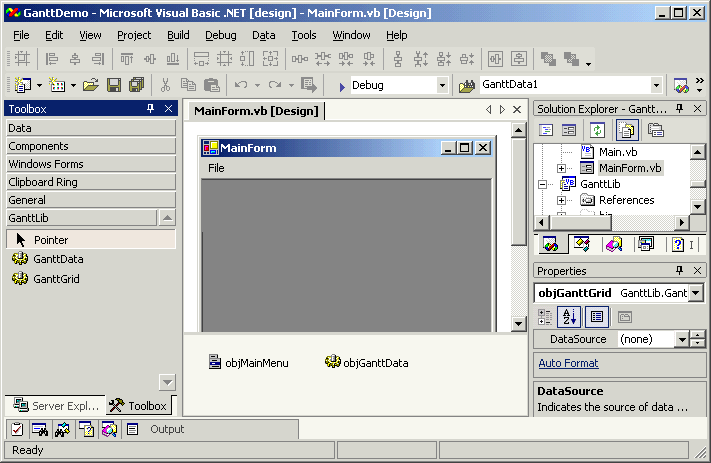711x463 pixels.
Task: Click Align Rights layout icon
Action: pyautogui.click(x=98, y=59)
